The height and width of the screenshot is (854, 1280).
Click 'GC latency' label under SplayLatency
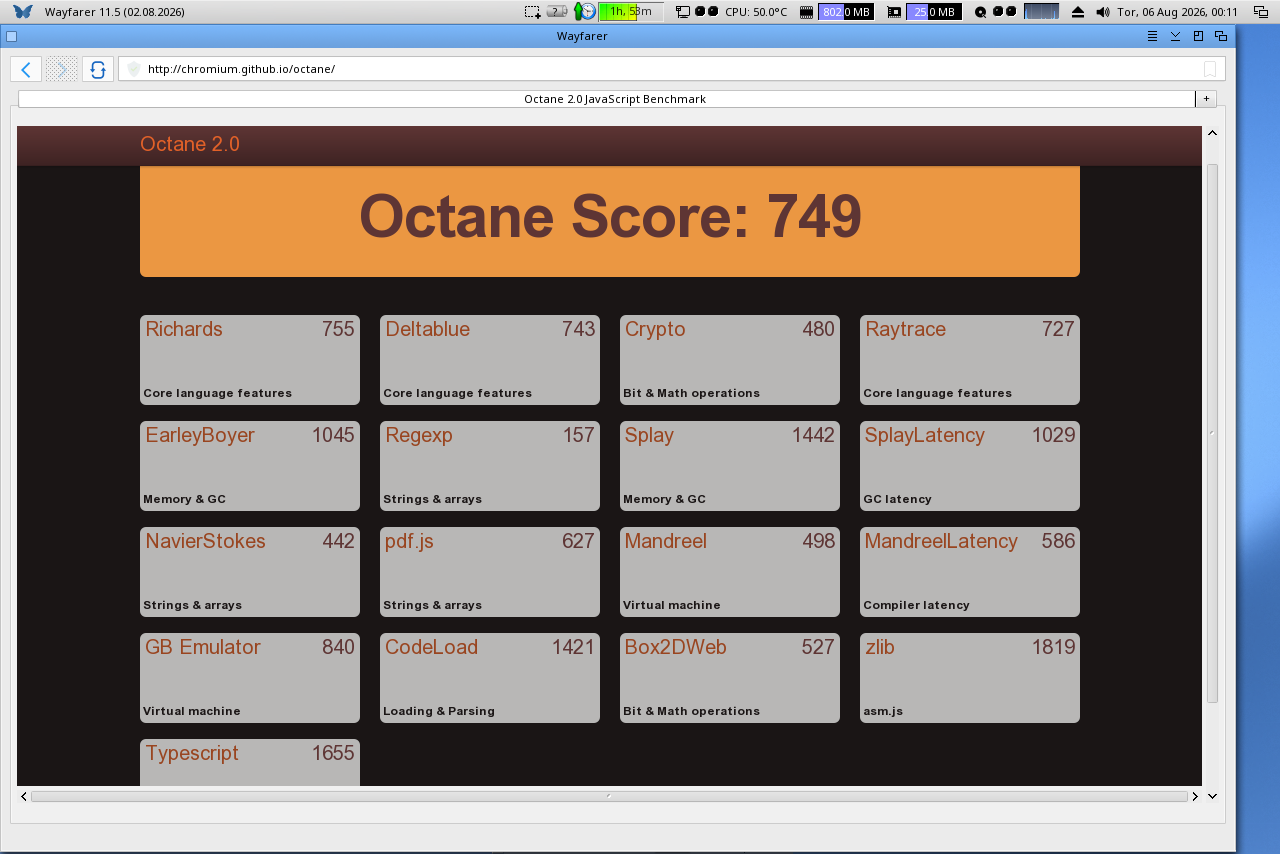[897, 499]
